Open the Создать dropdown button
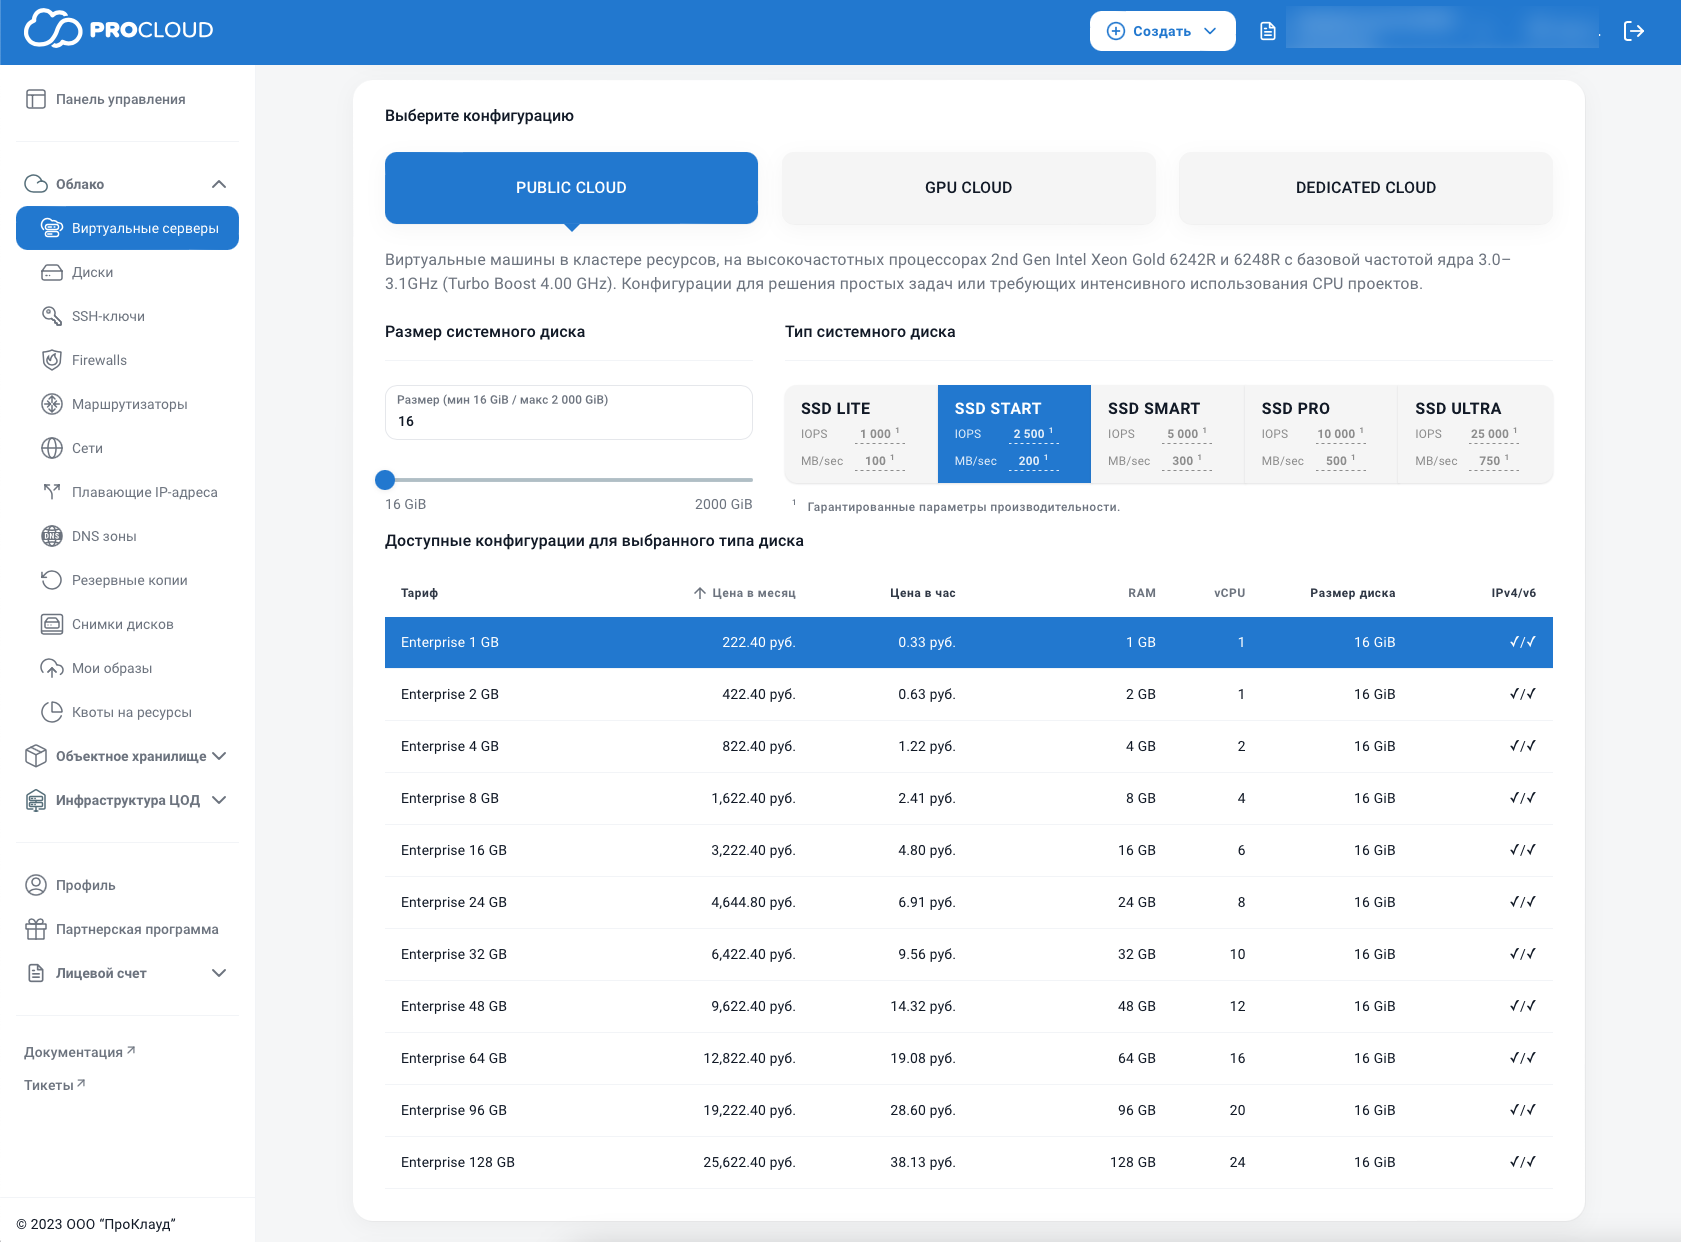The height and width of the screenshot is (1242, 1681). [1162, 31]
